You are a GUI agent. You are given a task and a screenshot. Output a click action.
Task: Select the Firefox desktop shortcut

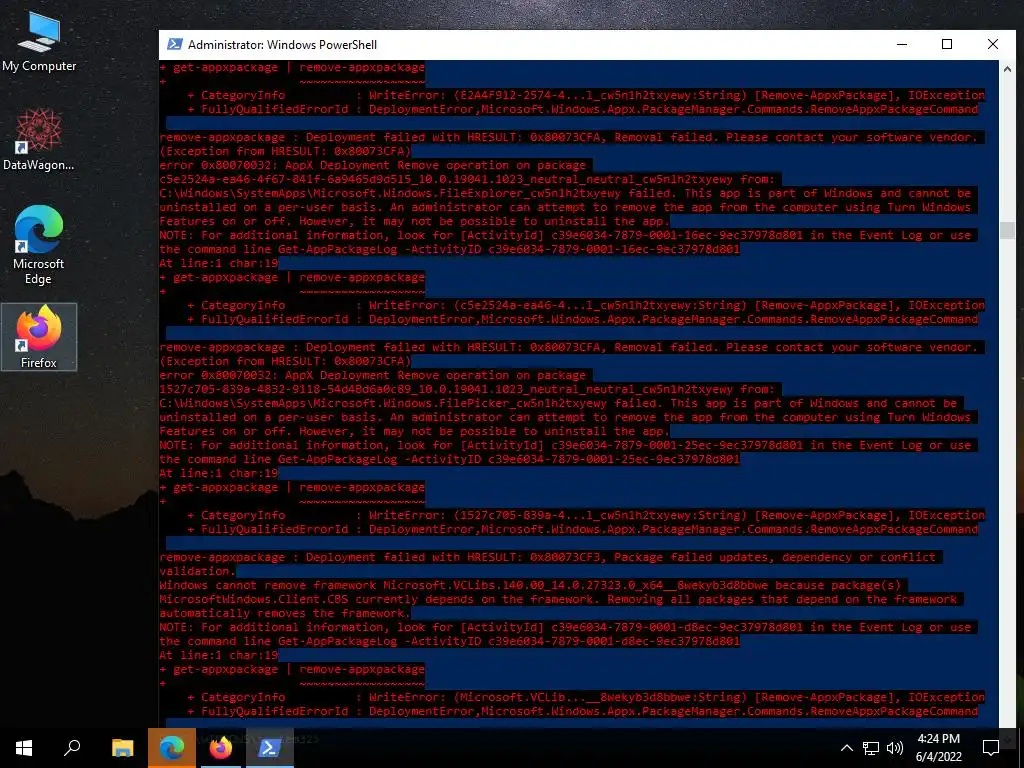tap(39, 337)
